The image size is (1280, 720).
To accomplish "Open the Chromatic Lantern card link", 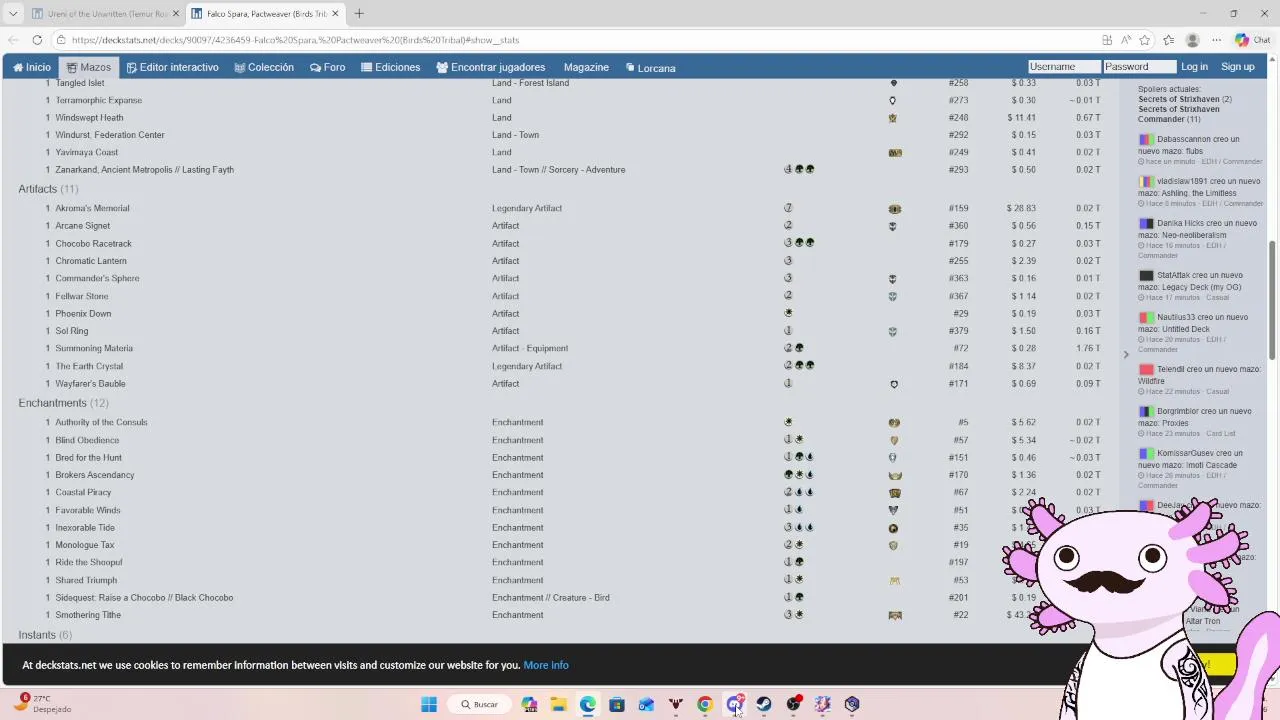I will (91, 261).
